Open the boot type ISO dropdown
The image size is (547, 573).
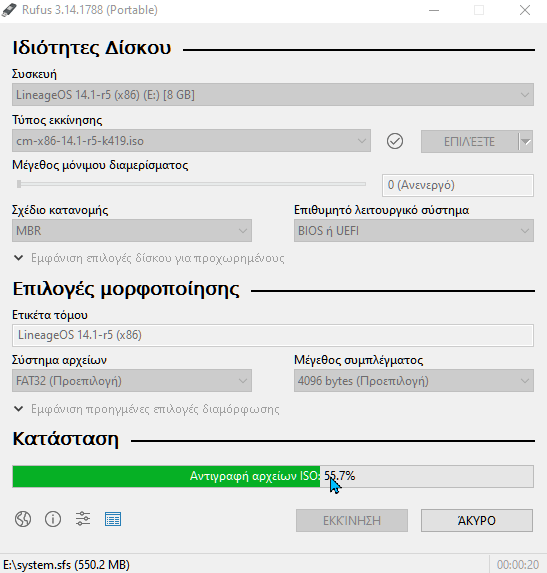(191, 141)
